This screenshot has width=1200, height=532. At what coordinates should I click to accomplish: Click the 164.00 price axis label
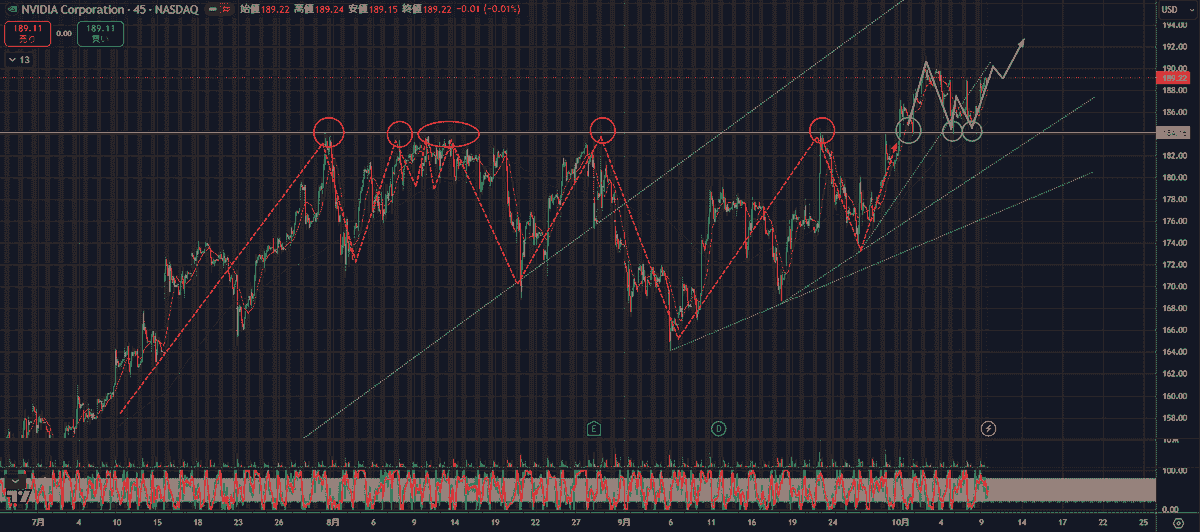coord(1173,351)
